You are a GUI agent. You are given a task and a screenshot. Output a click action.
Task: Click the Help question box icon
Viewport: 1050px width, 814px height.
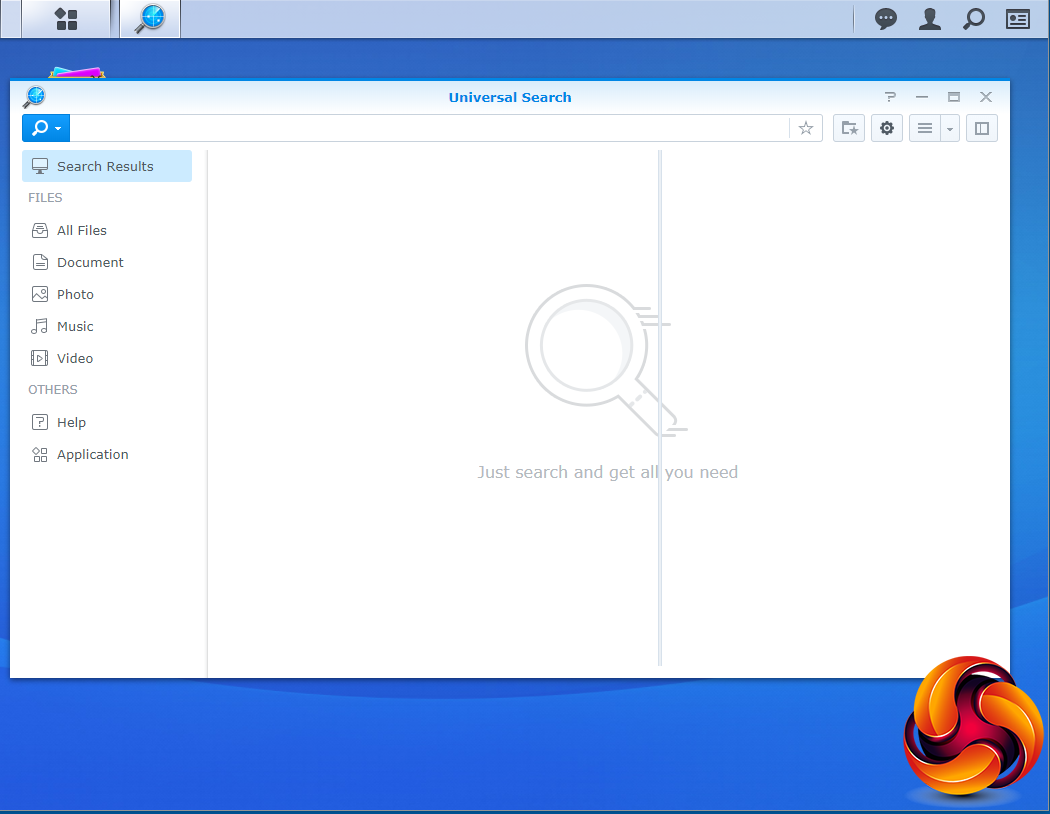click(x=40, y=422)
